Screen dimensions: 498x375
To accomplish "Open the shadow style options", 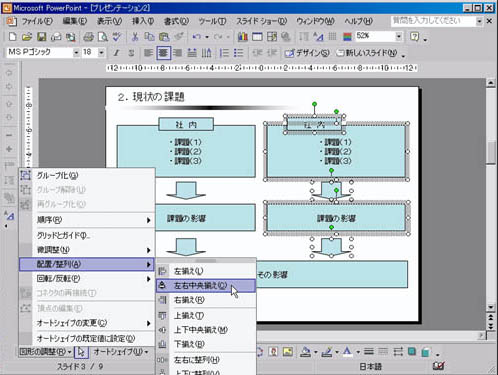I will click(412, 352).
